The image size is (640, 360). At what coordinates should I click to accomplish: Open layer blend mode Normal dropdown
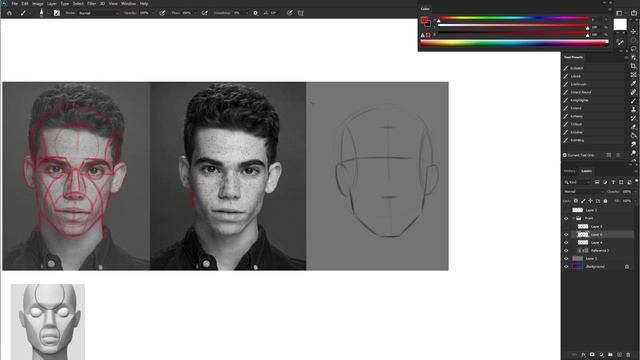[584, 191]
